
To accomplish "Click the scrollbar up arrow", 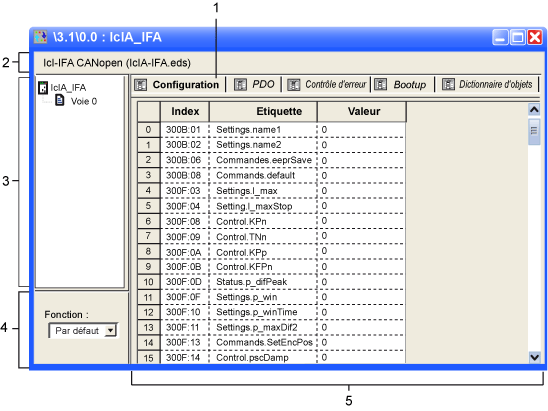I will 534,110.
